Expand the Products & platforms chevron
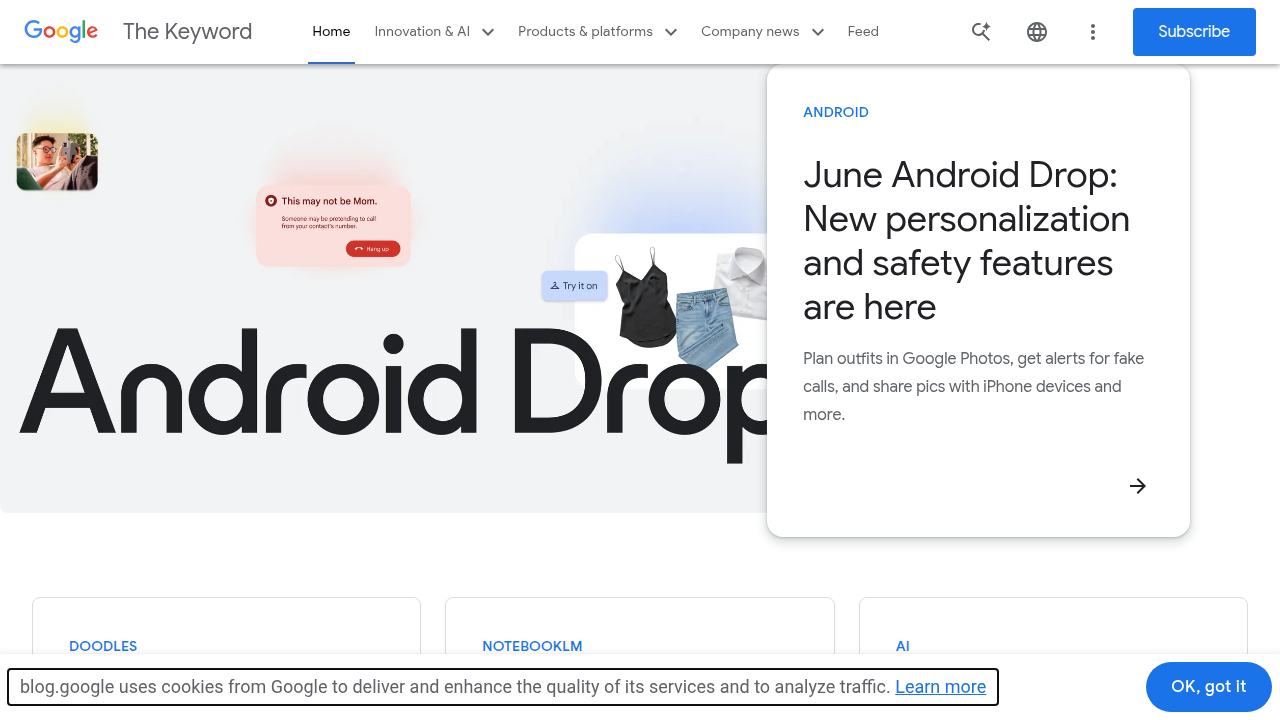Screen dimensions: 1280x720 671,32
